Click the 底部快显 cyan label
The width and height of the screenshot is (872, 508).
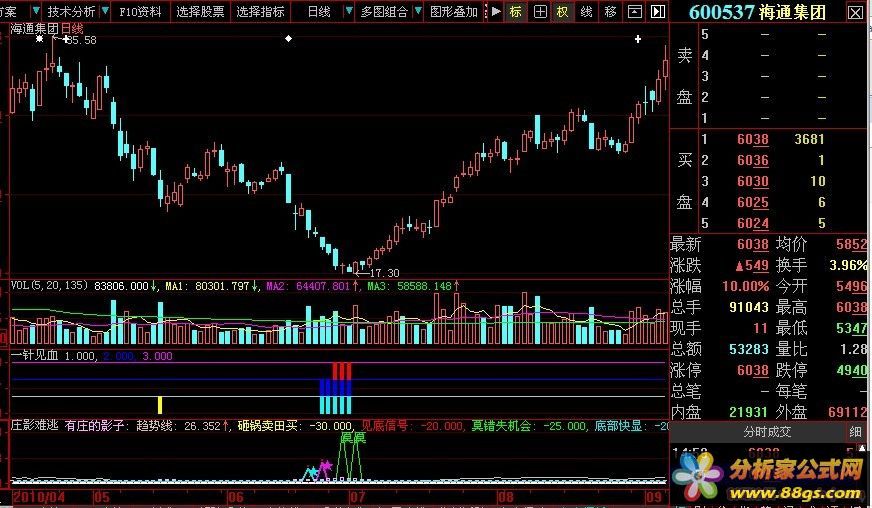click(x=619, y=426)
